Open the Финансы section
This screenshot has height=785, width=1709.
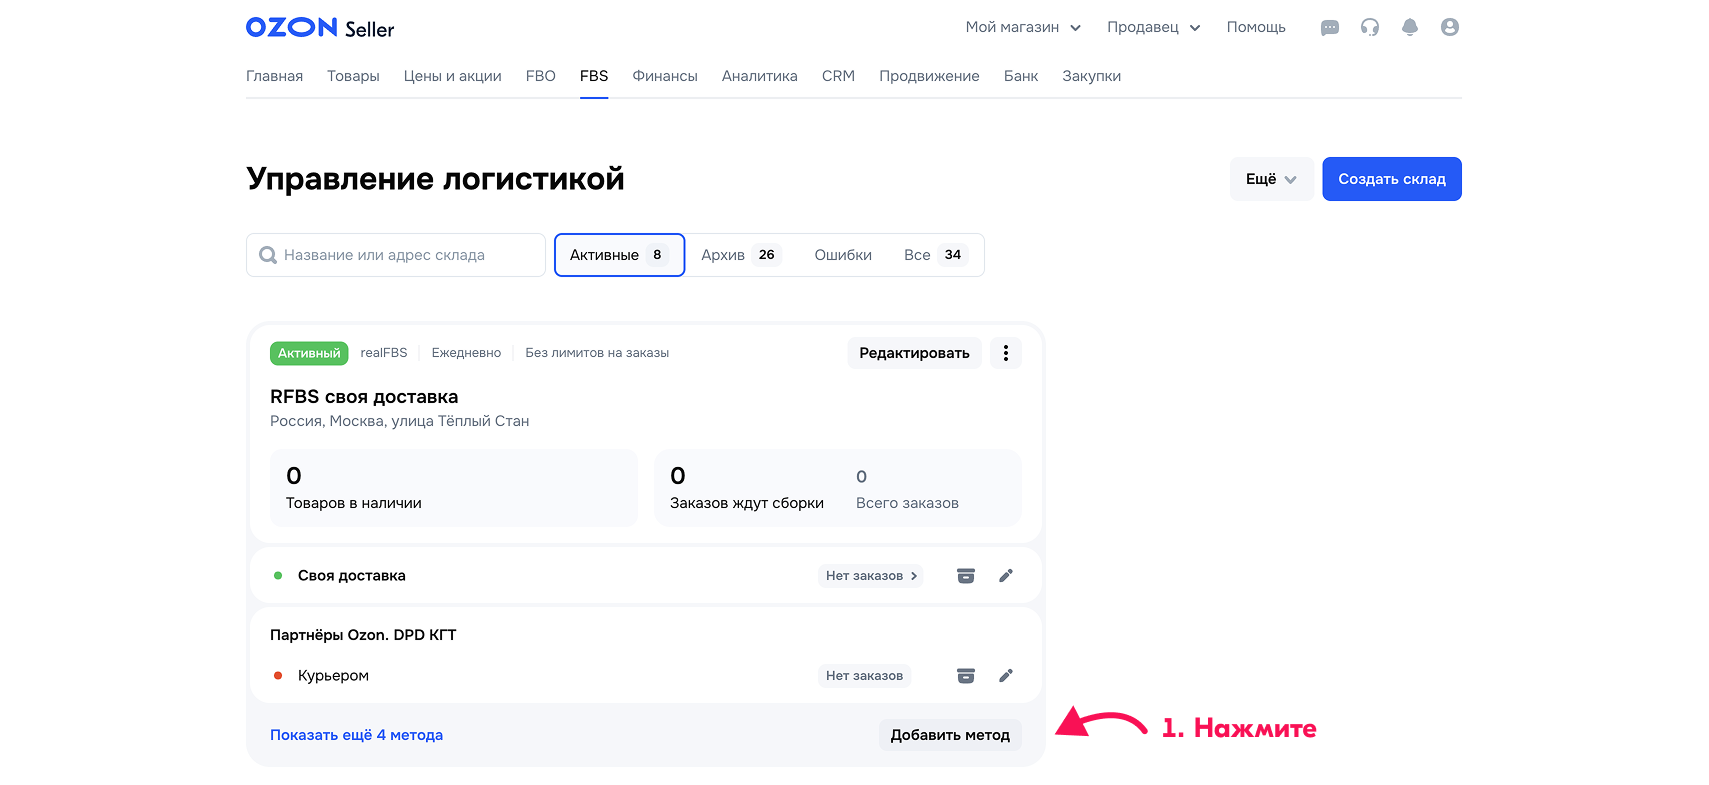[665, 76]
